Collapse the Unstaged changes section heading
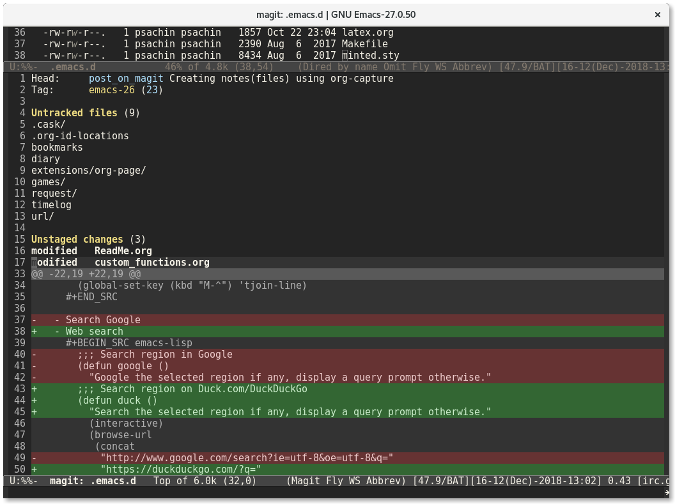The height and width of the screenshot is (504, 675). click(x=76, y=240)
